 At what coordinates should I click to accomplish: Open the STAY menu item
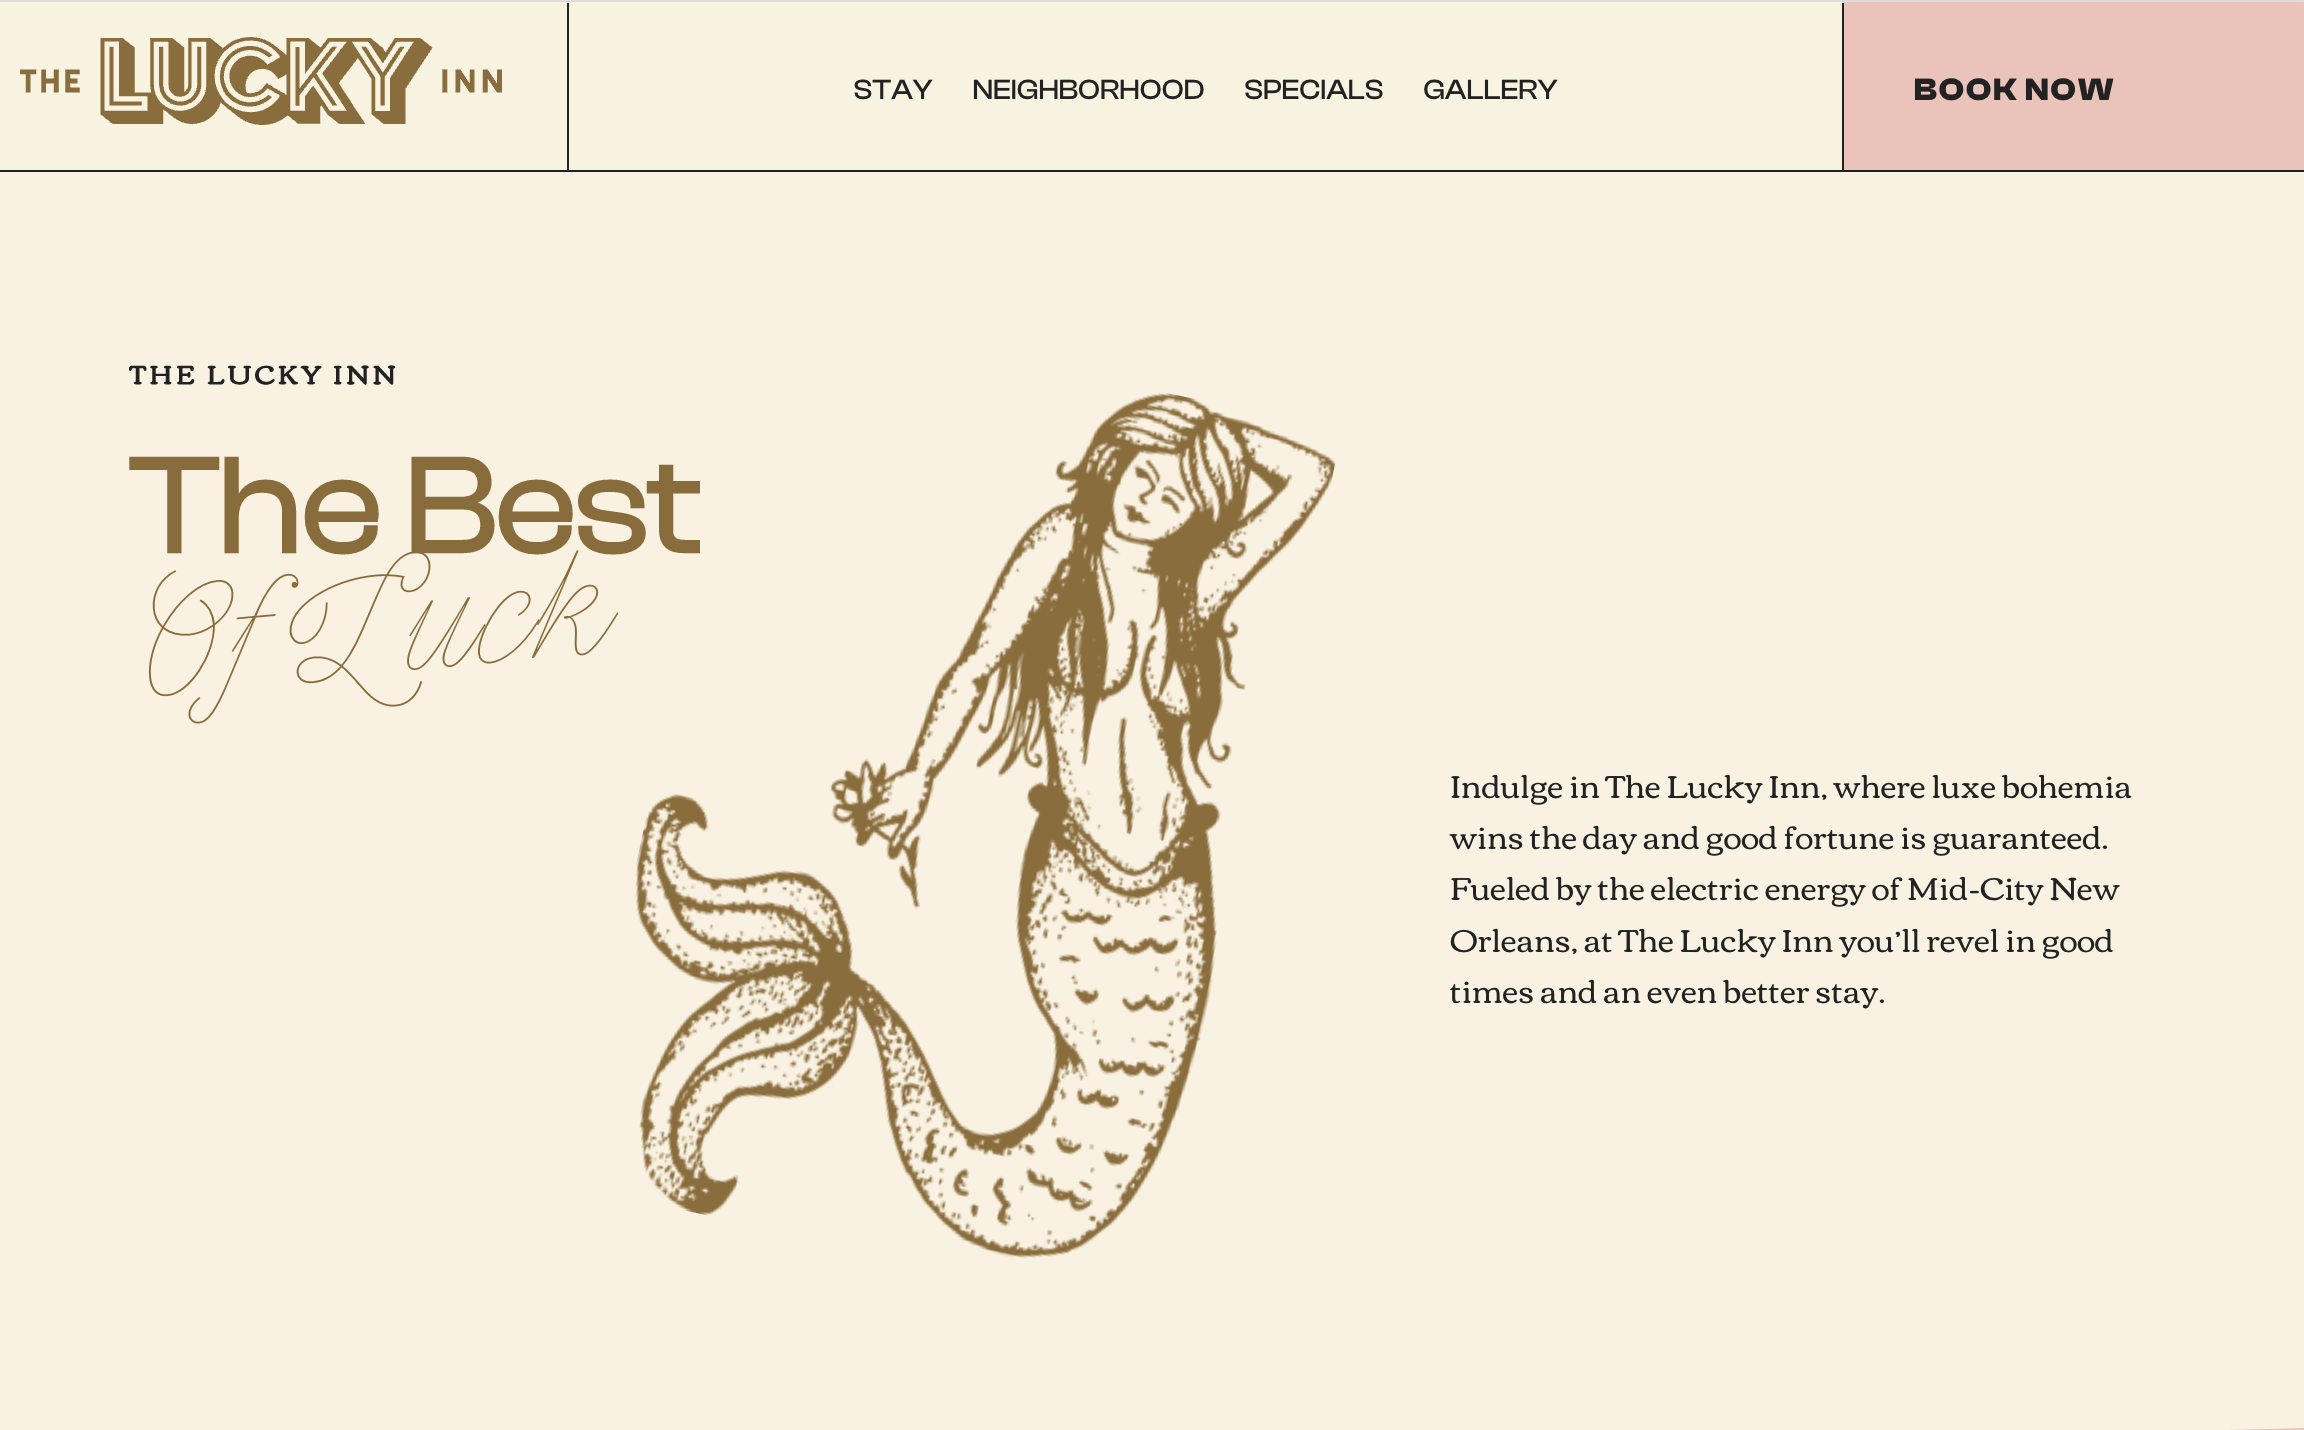[x=892, y=90]
